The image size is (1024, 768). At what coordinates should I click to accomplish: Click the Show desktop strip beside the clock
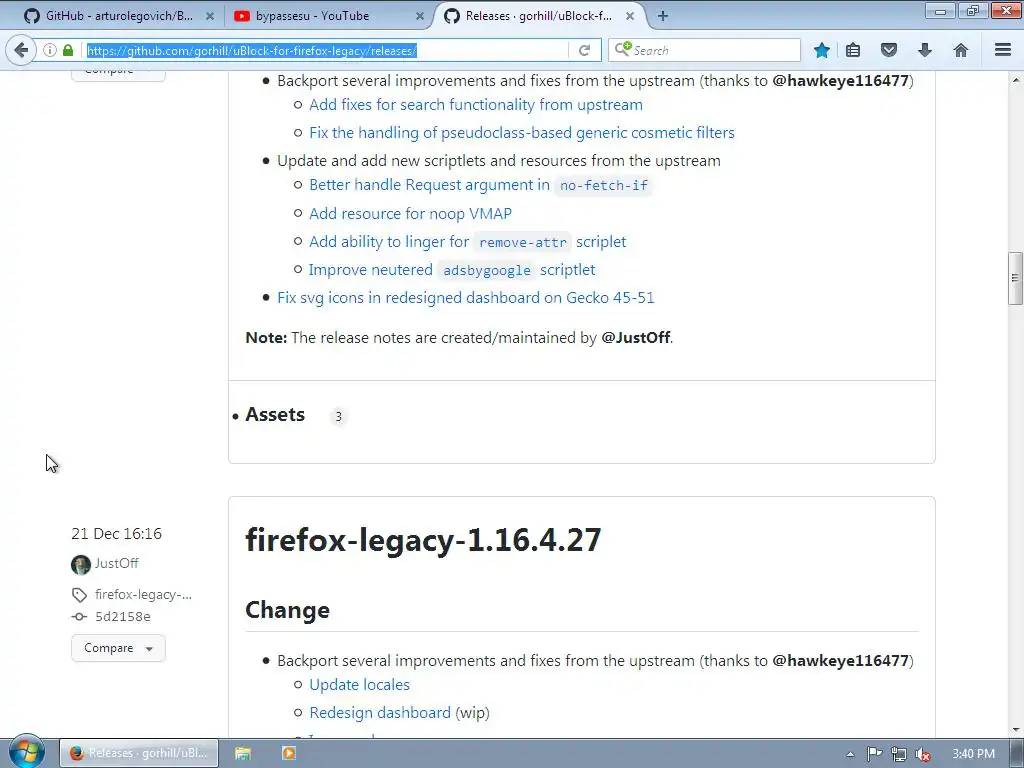tap(1017, 754)
